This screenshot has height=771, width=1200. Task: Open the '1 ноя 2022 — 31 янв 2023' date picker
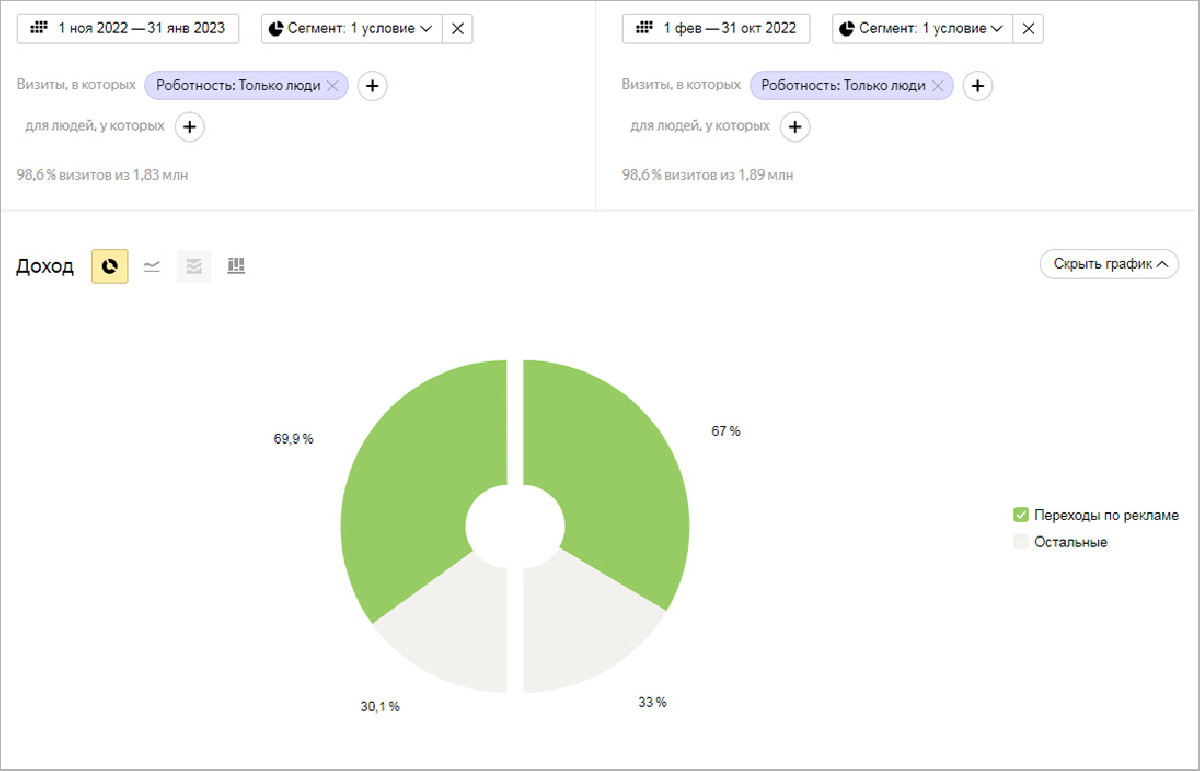coord(128,28)
